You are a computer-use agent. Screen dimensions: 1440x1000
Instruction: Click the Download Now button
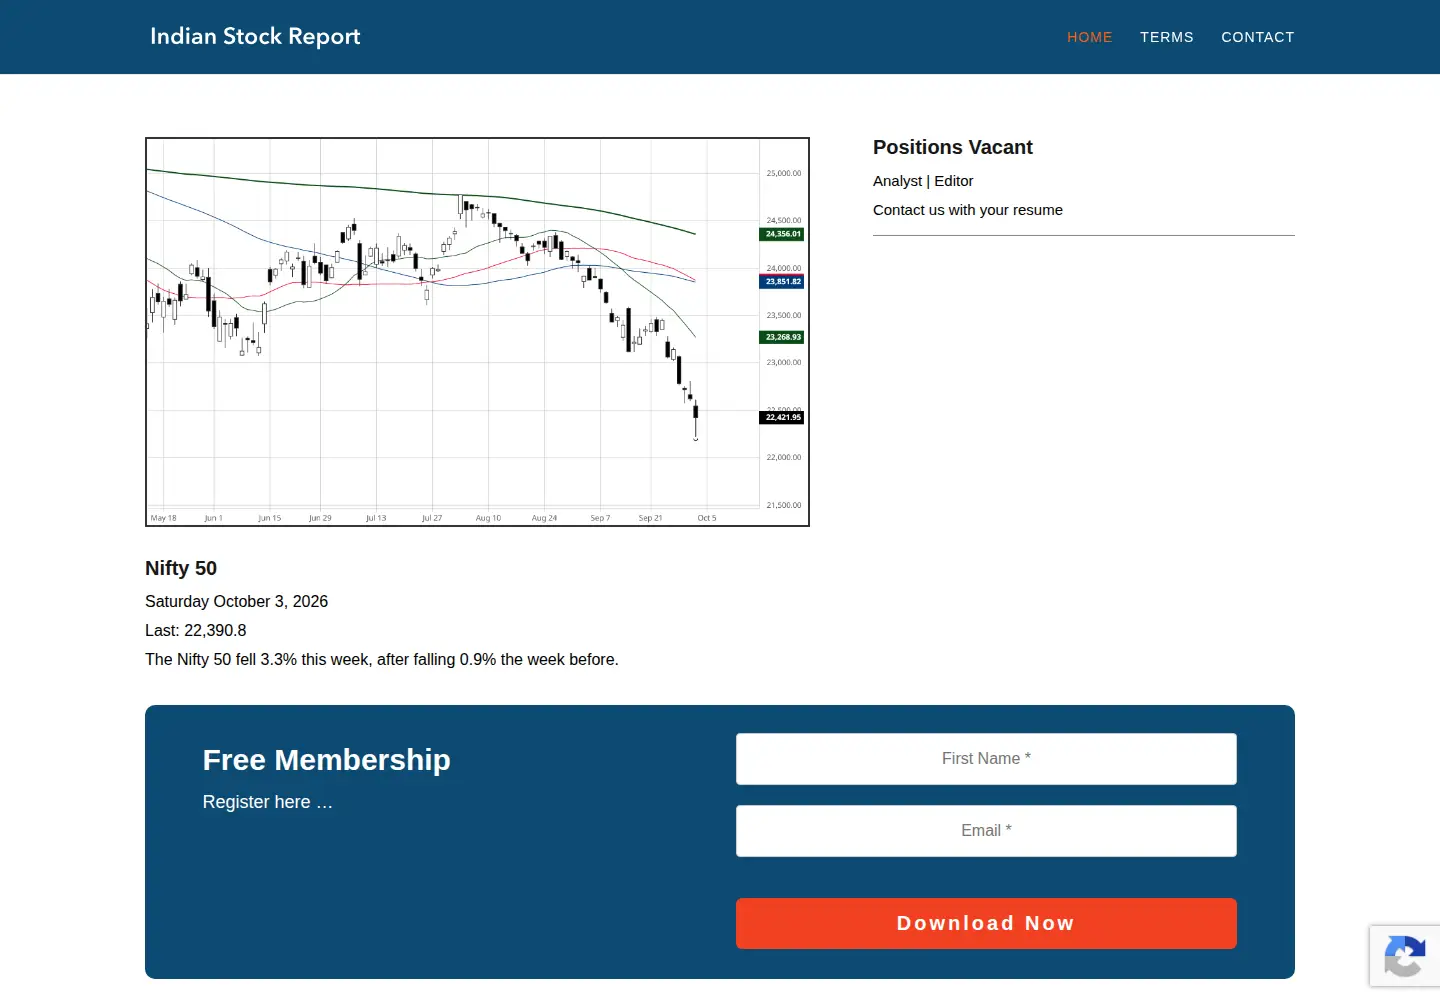point(986,923)
